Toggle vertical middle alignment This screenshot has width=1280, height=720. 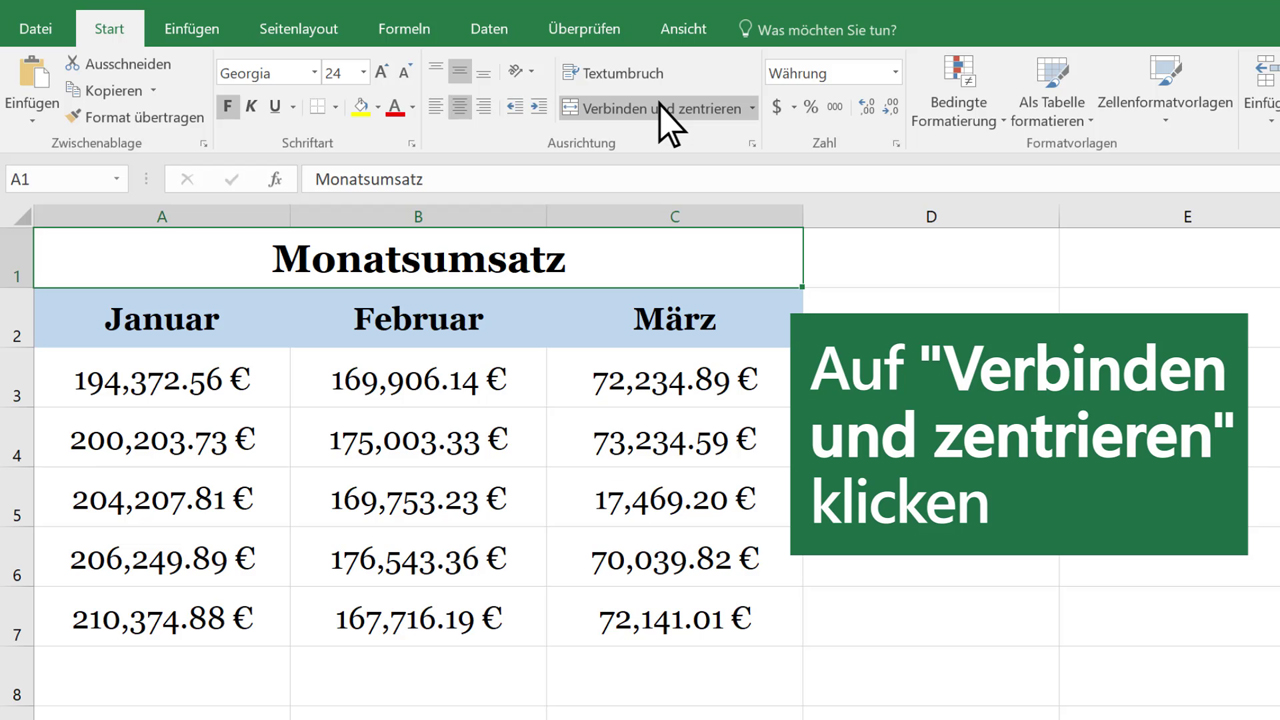(x=460, y=72)
